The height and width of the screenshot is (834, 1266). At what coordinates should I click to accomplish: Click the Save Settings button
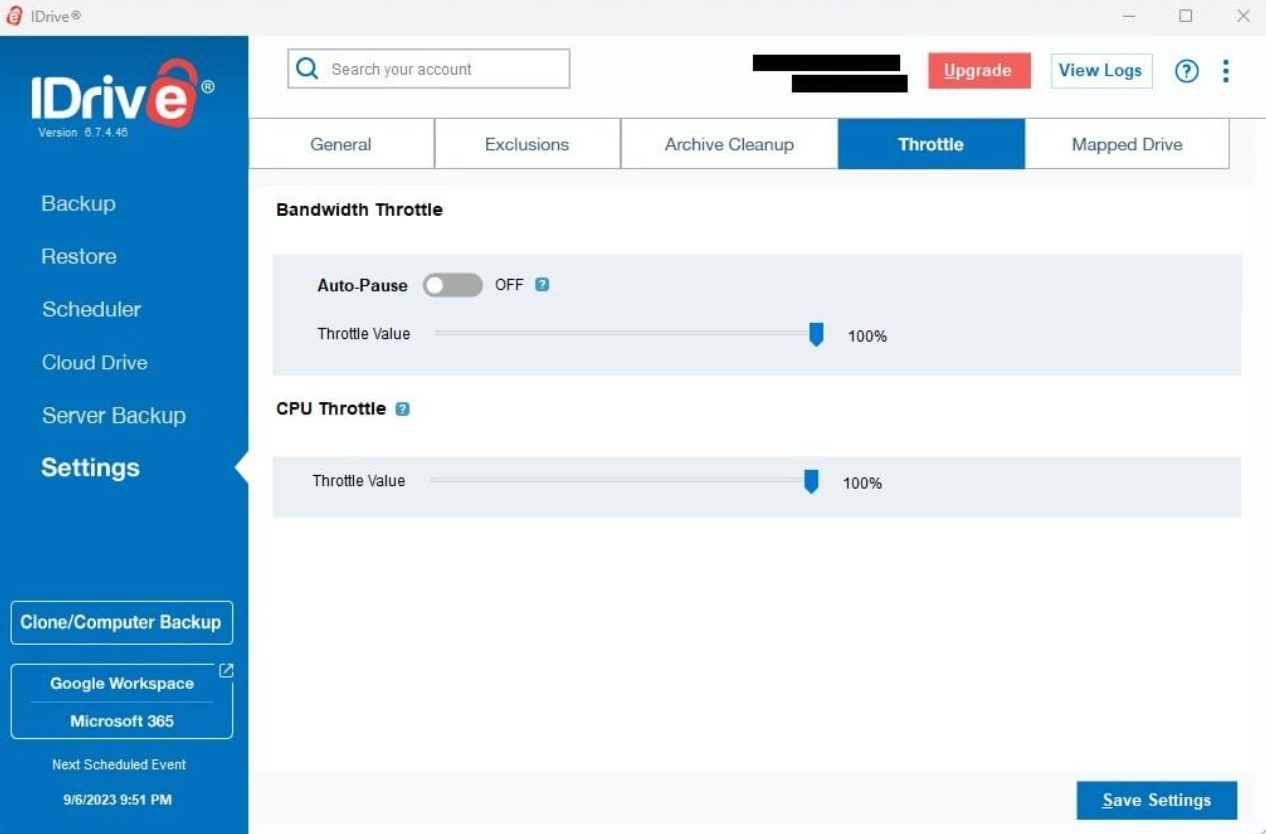coord(1157,800)
